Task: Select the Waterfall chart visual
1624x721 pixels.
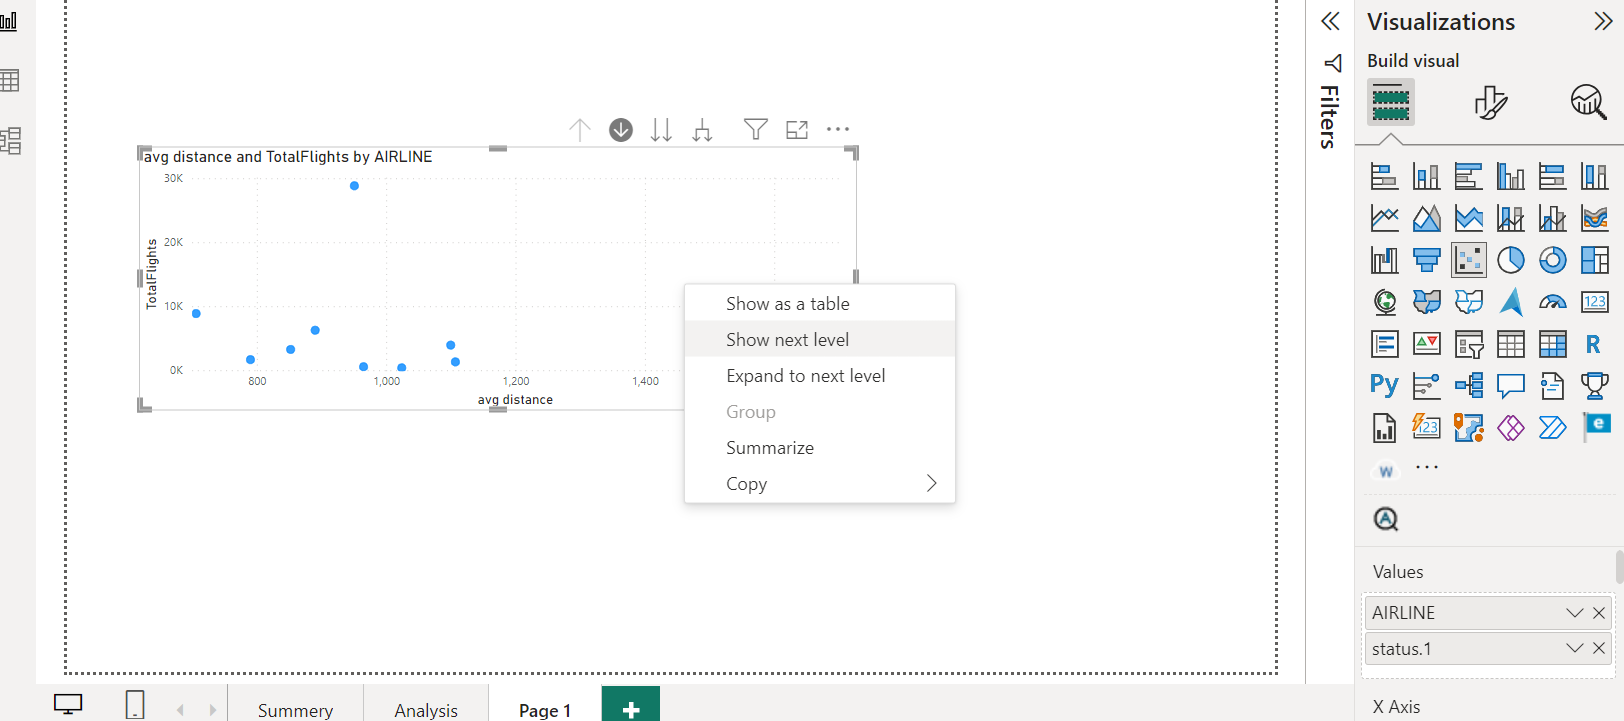Action: click(1384, 260)
